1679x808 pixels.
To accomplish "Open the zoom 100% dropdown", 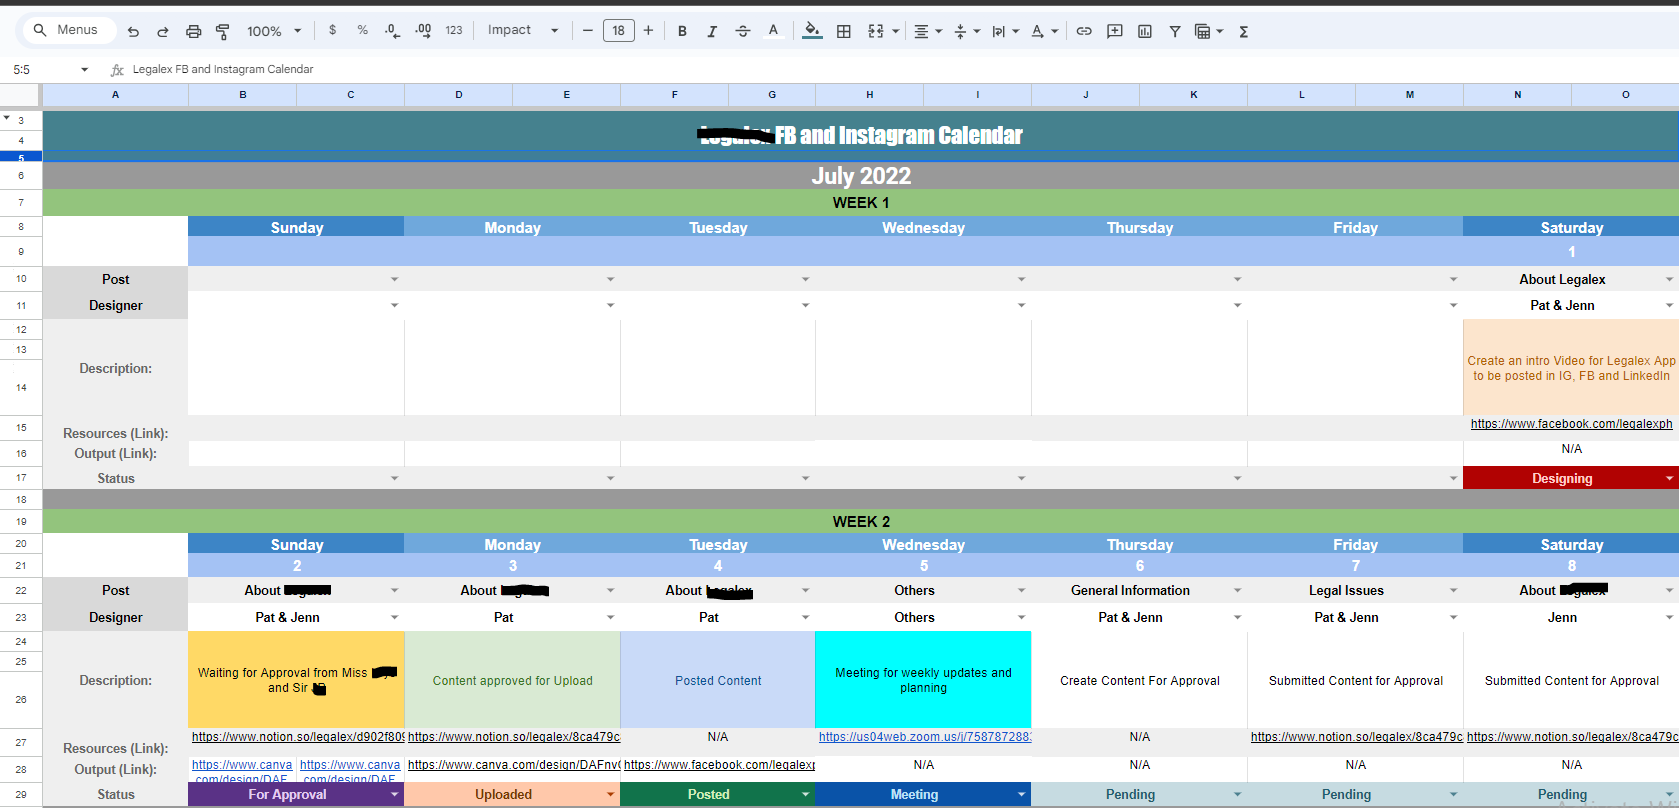I will (274, 31).
